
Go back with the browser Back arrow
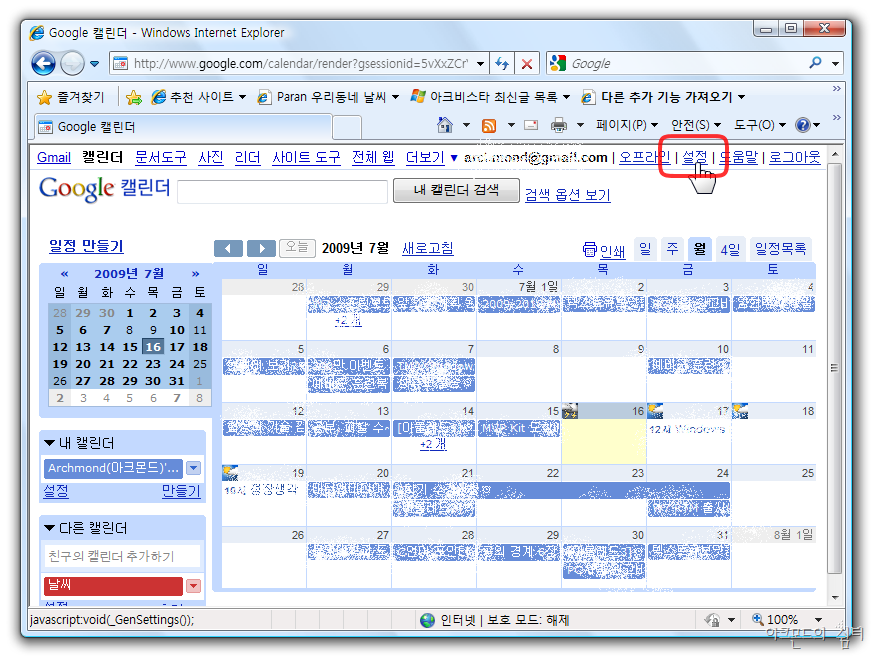[43, 63]
